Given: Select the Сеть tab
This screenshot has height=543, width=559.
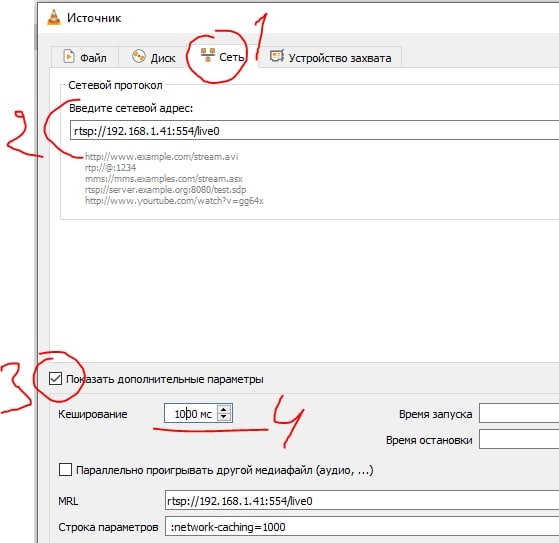Looking at the screenshot, I should (222, 56).
